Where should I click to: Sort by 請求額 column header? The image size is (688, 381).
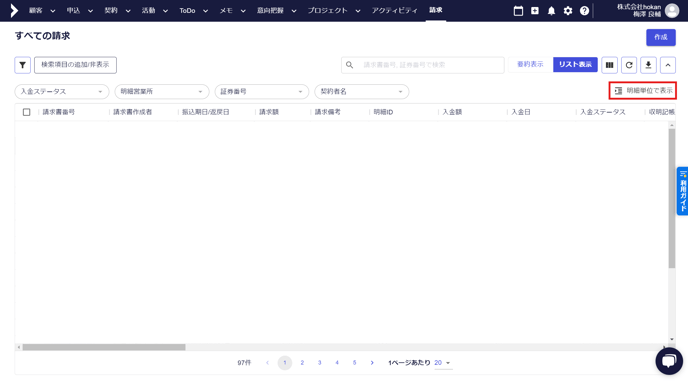pos(269,112)
